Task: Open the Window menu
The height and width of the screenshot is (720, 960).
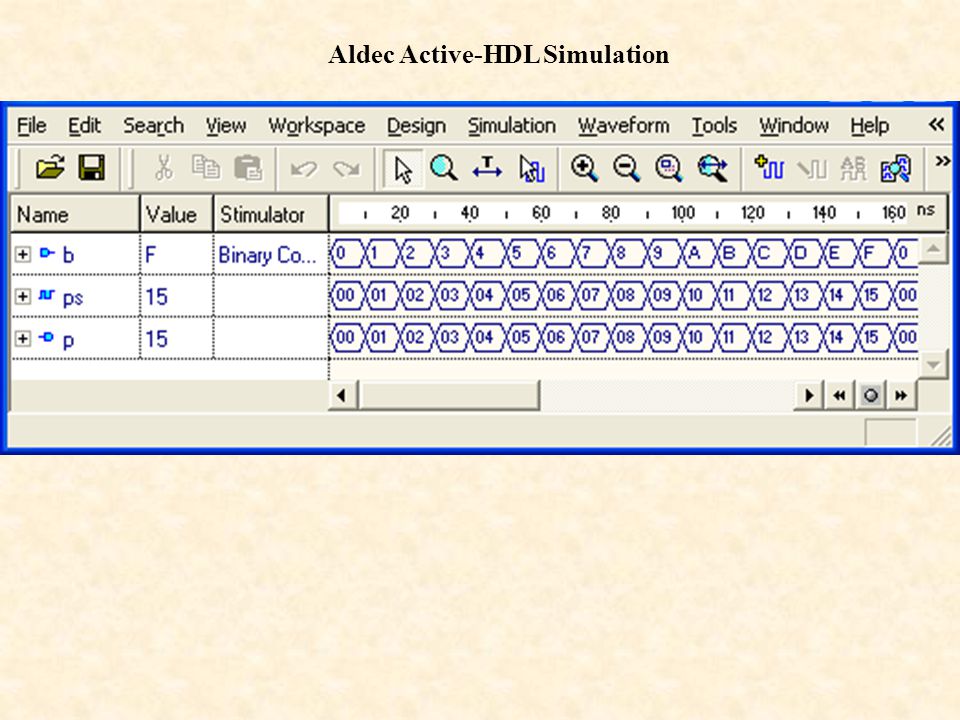Action: point(794,126)
